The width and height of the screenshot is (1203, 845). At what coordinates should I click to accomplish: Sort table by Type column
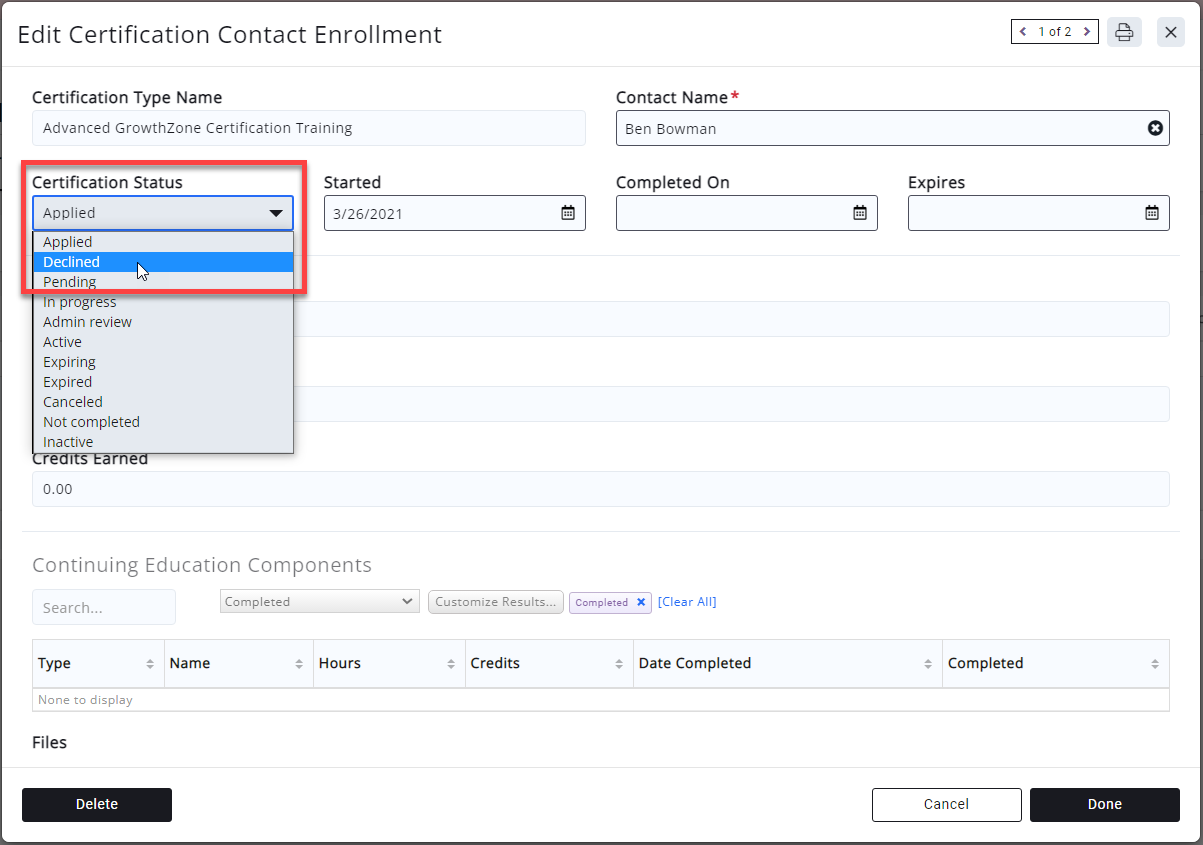pyautogui.click(x=150, y=664)
